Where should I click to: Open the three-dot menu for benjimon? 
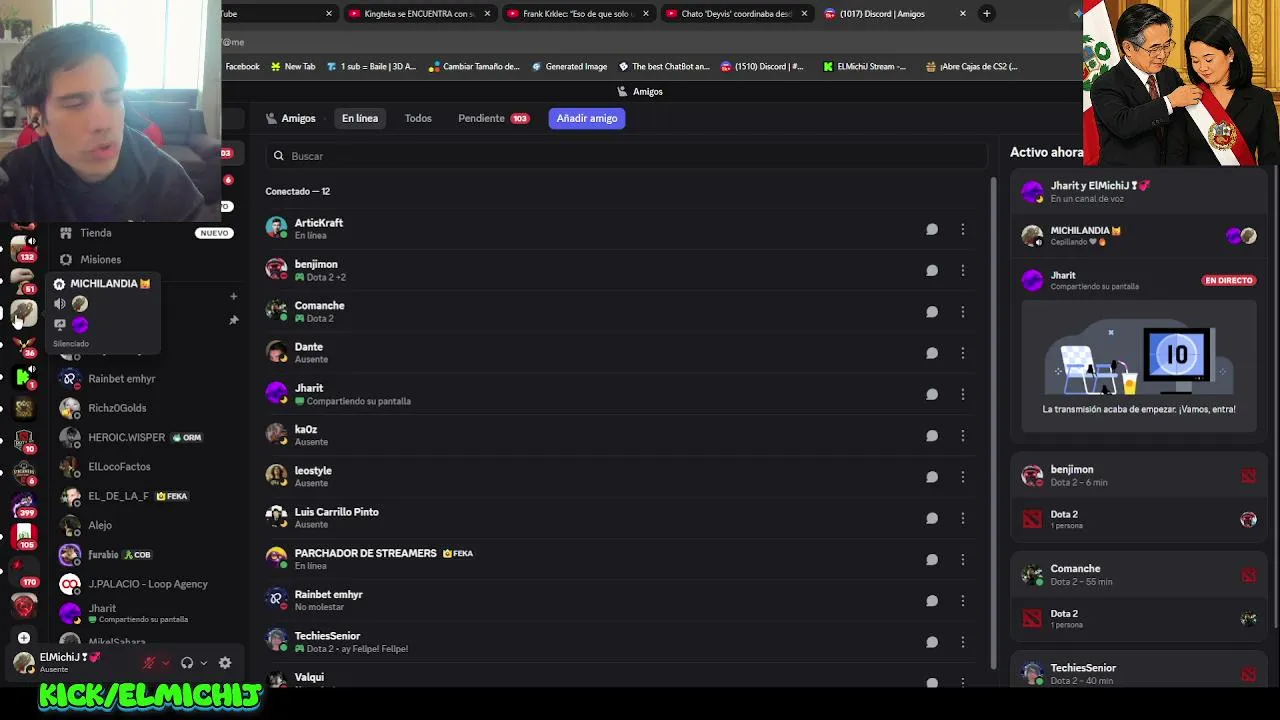963,270
